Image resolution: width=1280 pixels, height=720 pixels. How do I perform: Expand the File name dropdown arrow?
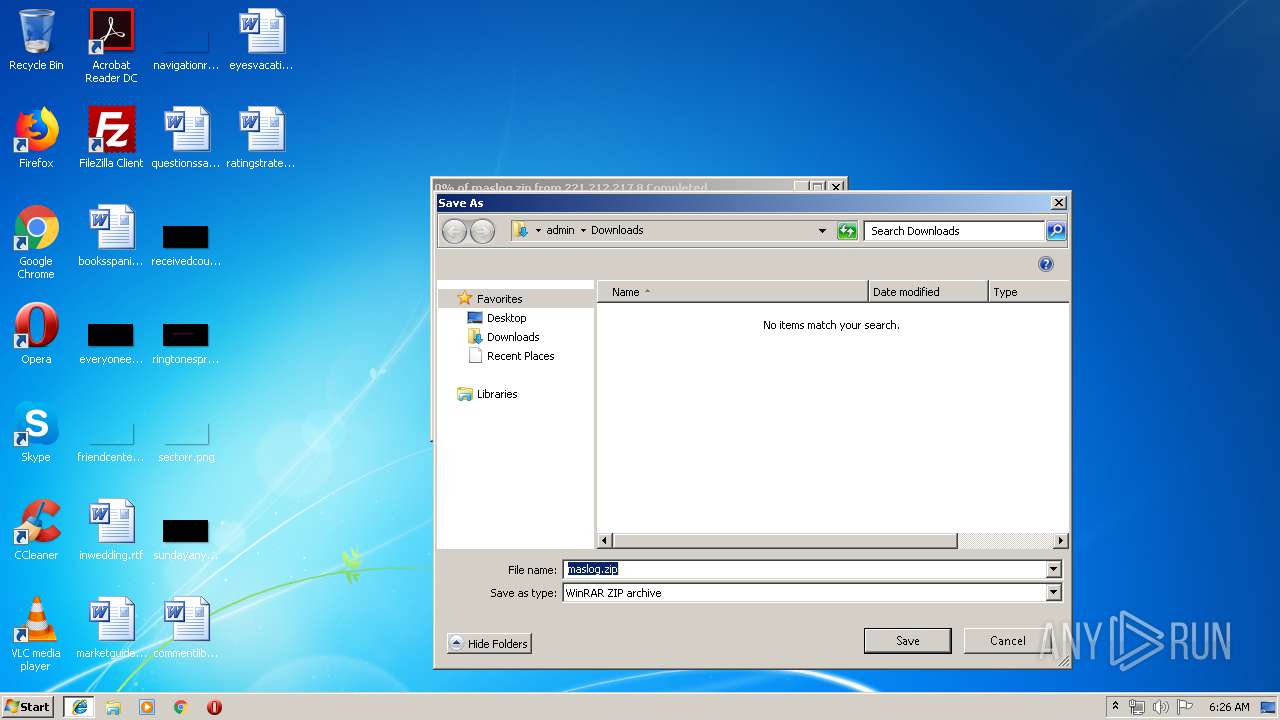(1053, 570)
